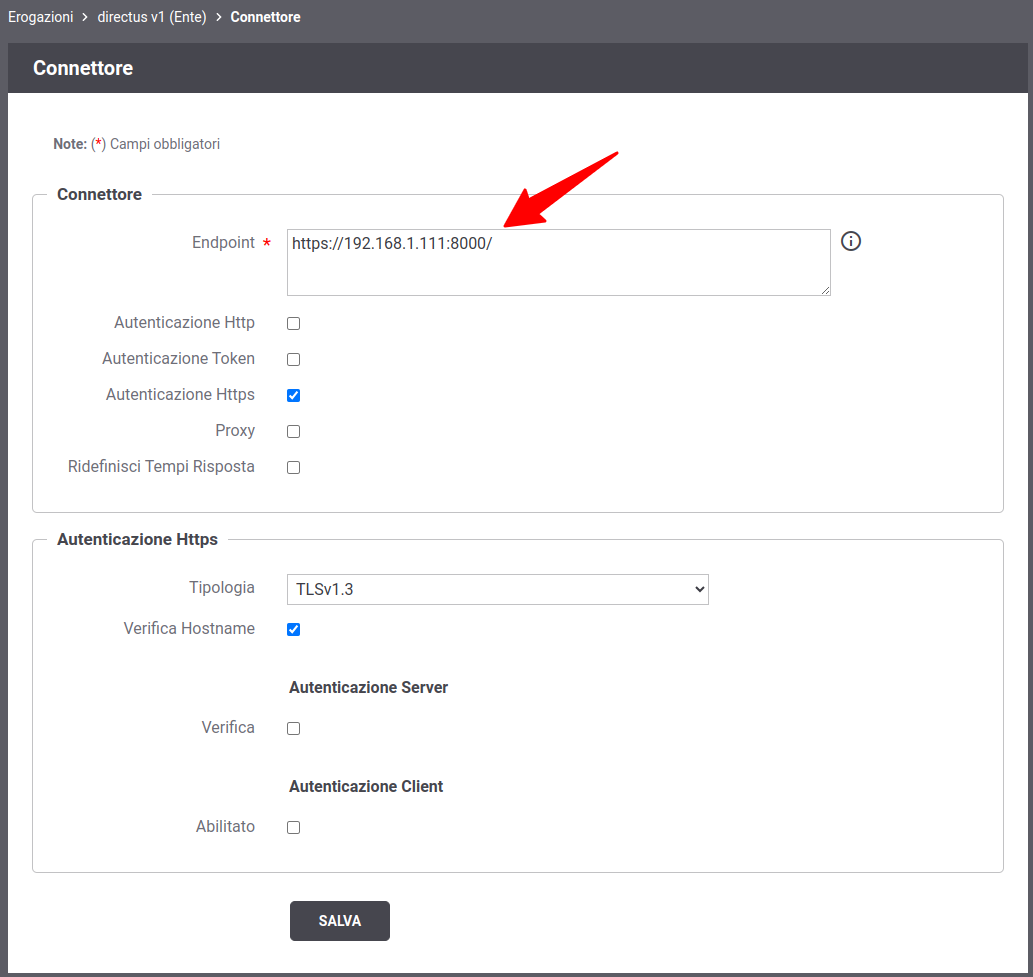Grab the Endpoint textarea resize handle
The height and width of the screenshot is (977, 1033).
point(824,289)
